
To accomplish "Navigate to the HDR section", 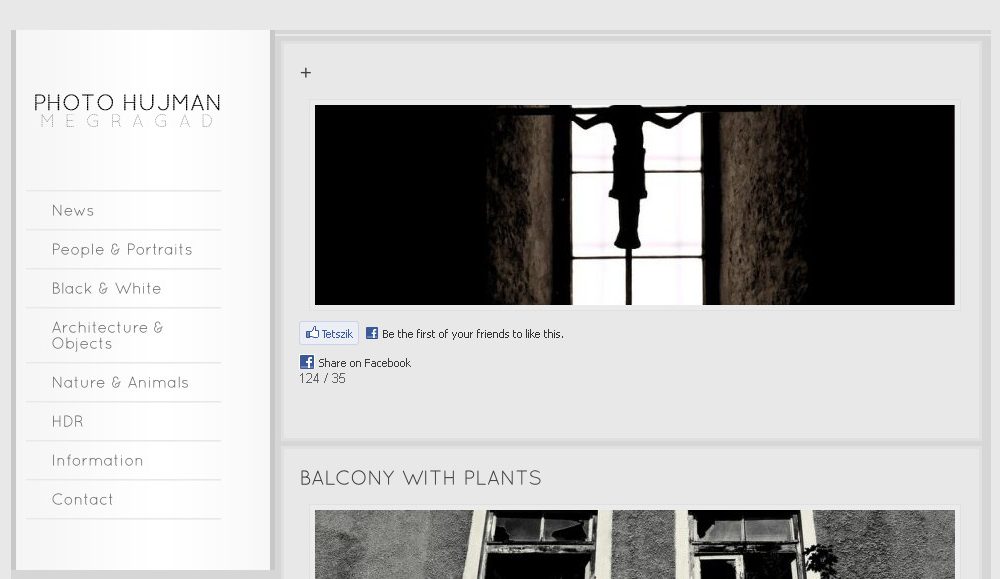I will 68,421.
